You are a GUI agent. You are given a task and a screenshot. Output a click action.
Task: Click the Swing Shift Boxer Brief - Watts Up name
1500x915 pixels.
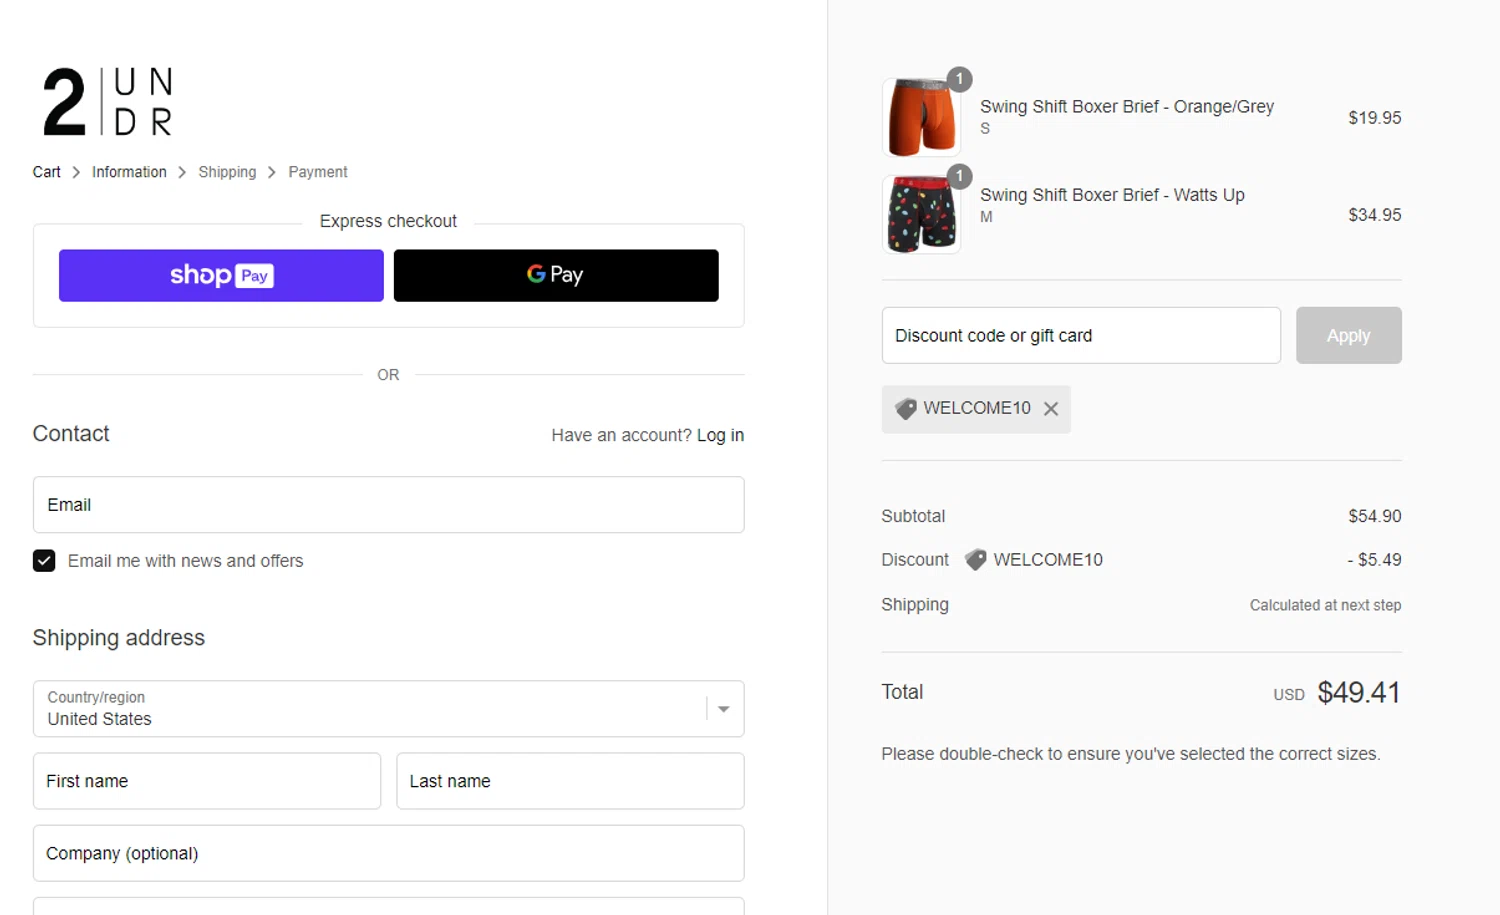point(1112,195)
